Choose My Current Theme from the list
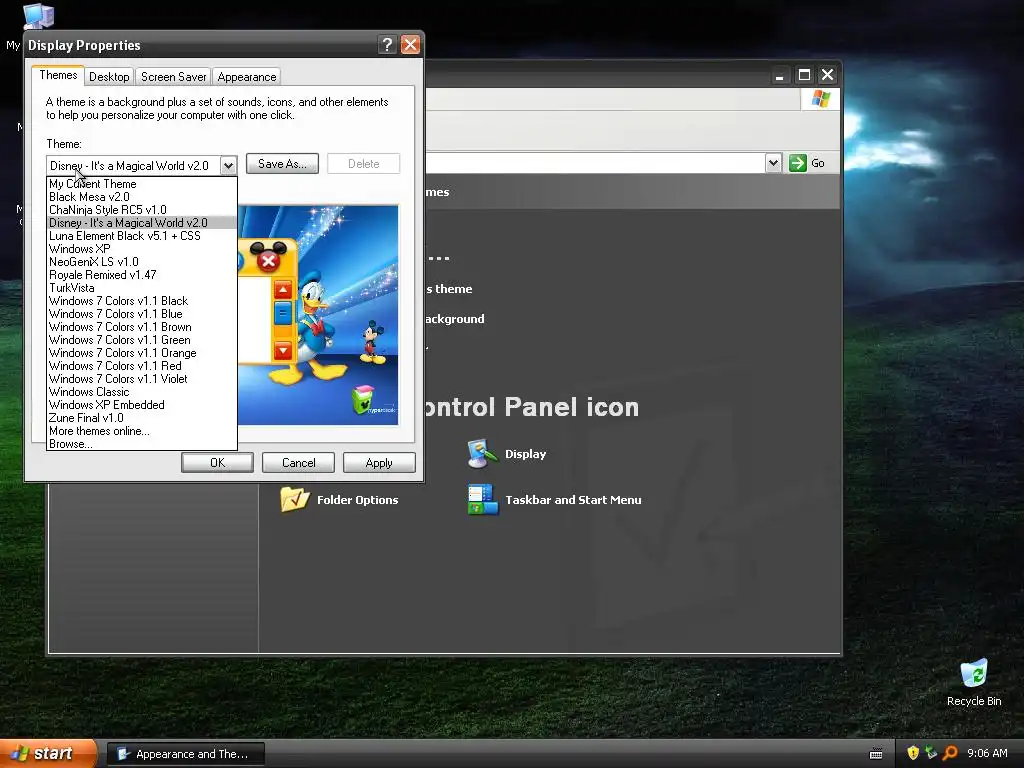Screen dimensions: 1024x768 pyautogui.click(x=142, y=184)
